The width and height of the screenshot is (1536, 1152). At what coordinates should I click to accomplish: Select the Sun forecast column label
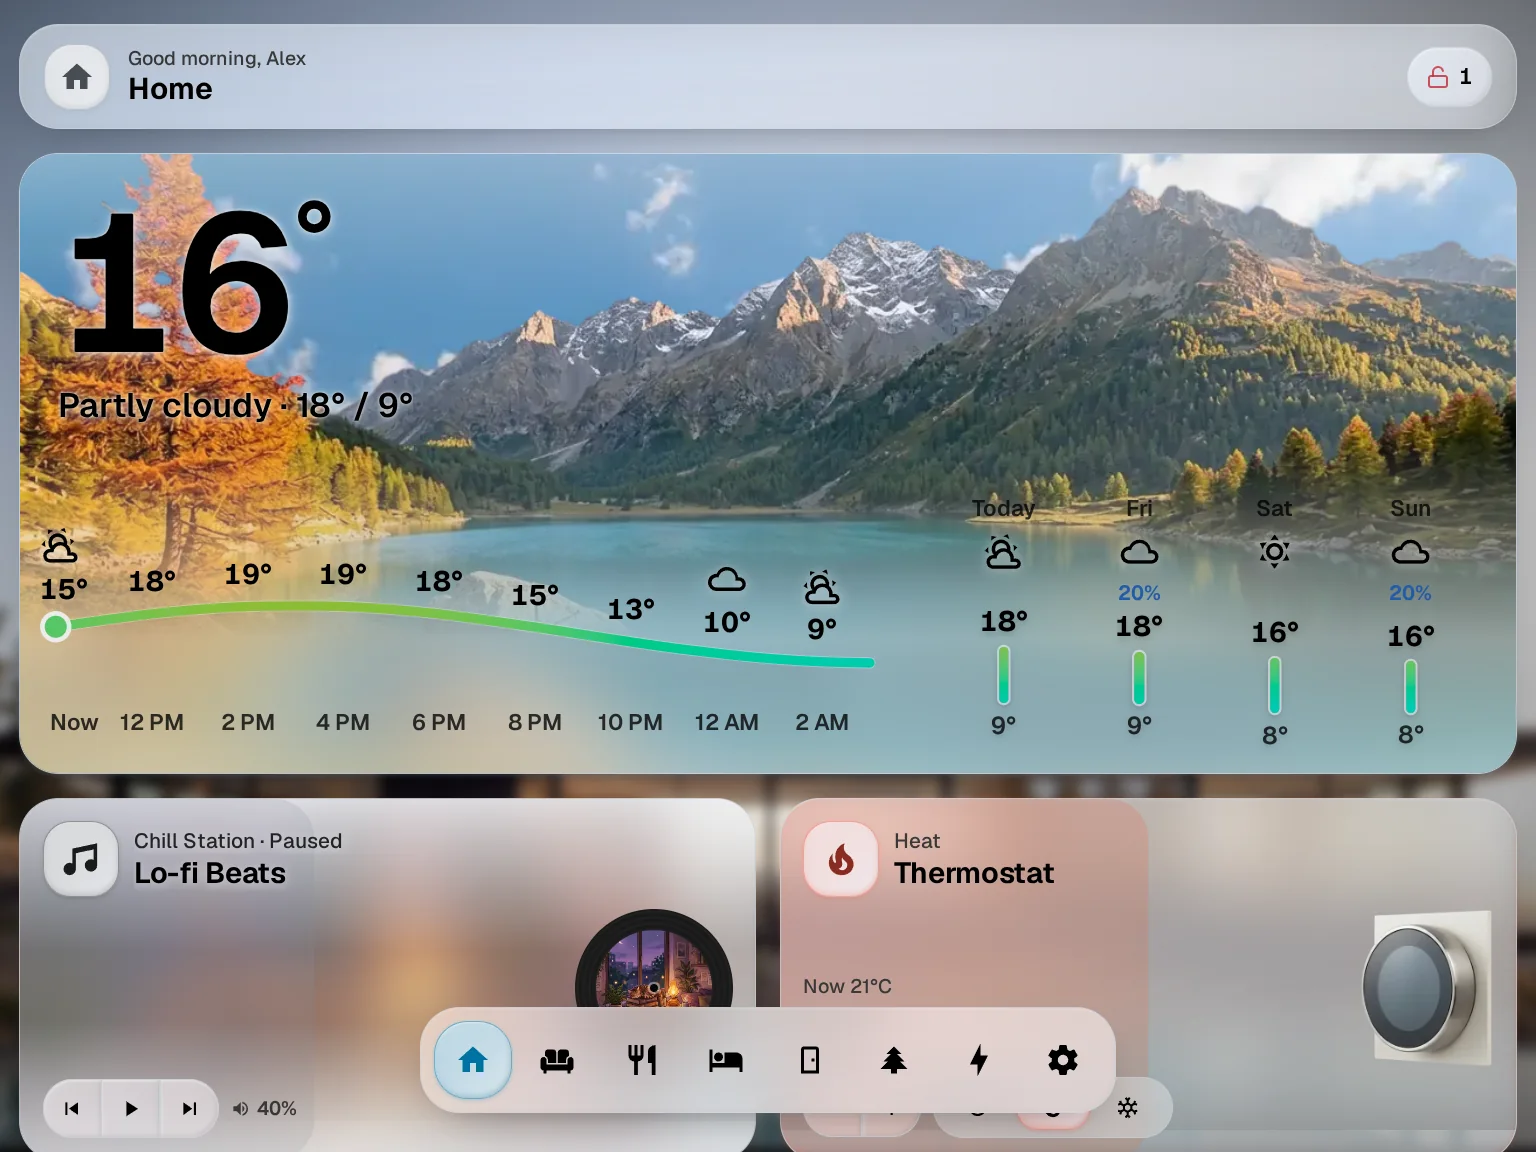pos(1410,508)
